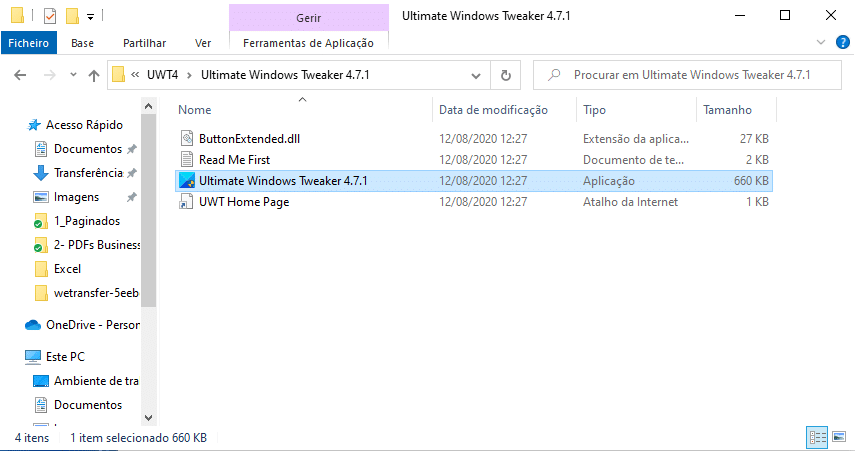Open the recent locations dropdown arrow
Viewport: 855px width, 451px height.
coord(73,75)
